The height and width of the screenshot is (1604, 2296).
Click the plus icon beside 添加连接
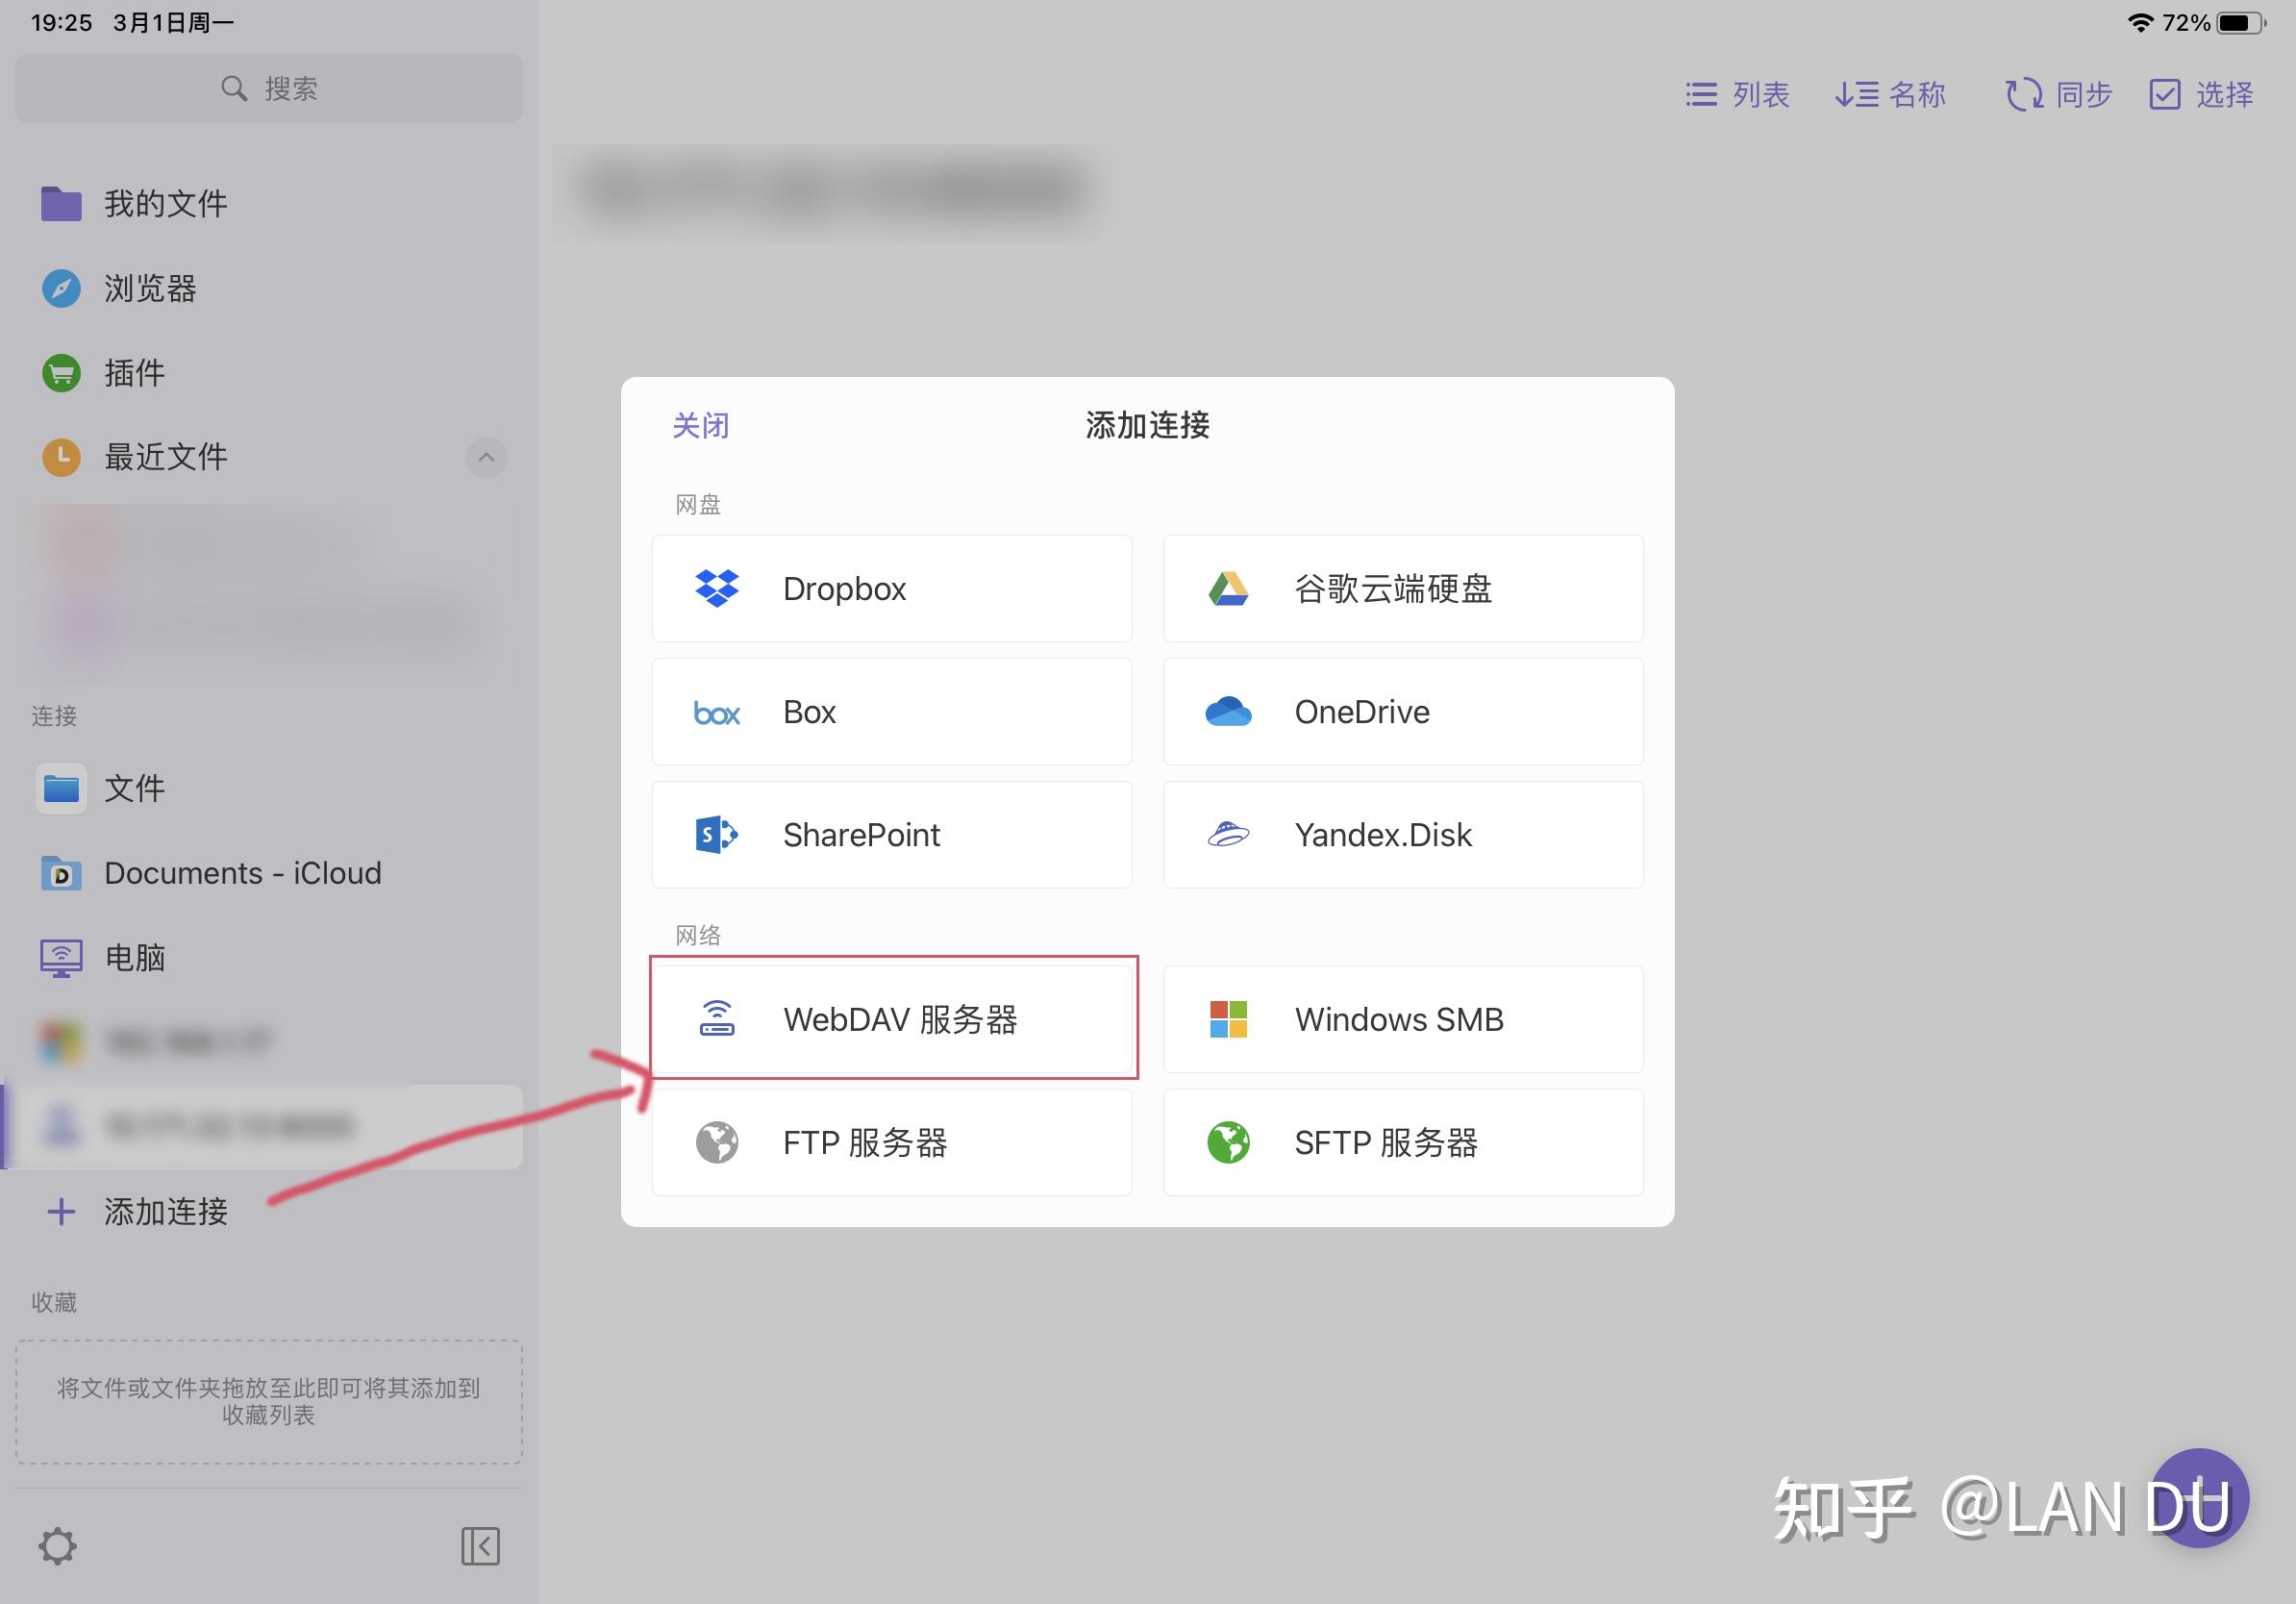(61, 1211)
